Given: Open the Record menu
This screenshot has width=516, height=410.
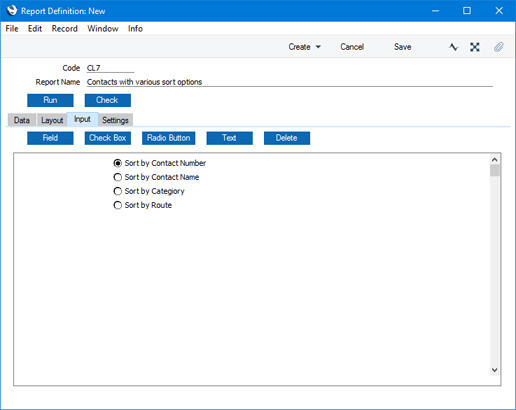Looking at the screenshot, I should 65,29.
